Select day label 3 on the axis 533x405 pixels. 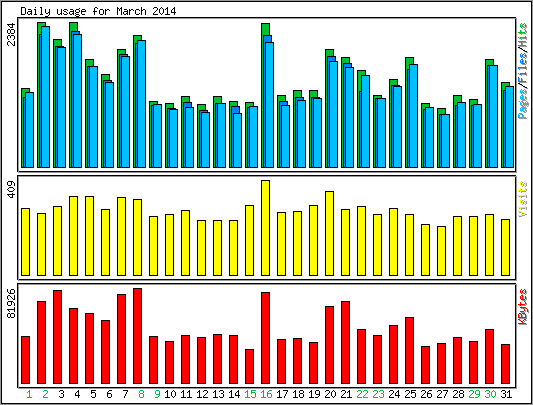click(61, 394)
